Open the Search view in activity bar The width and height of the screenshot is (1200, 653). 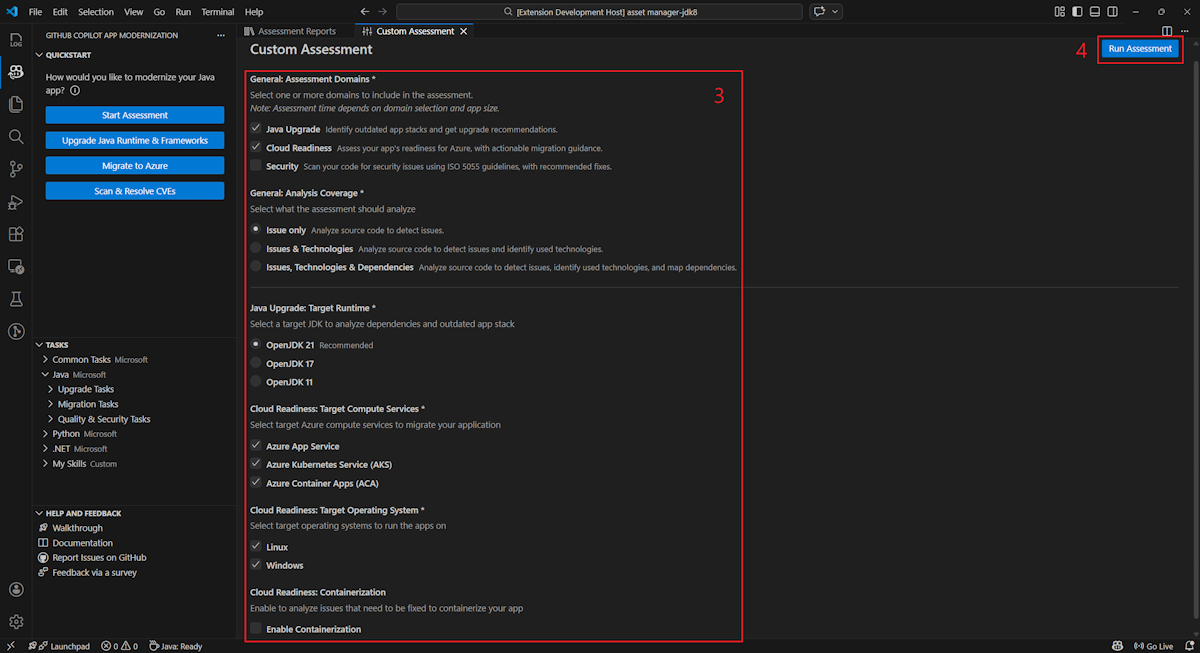15,137
